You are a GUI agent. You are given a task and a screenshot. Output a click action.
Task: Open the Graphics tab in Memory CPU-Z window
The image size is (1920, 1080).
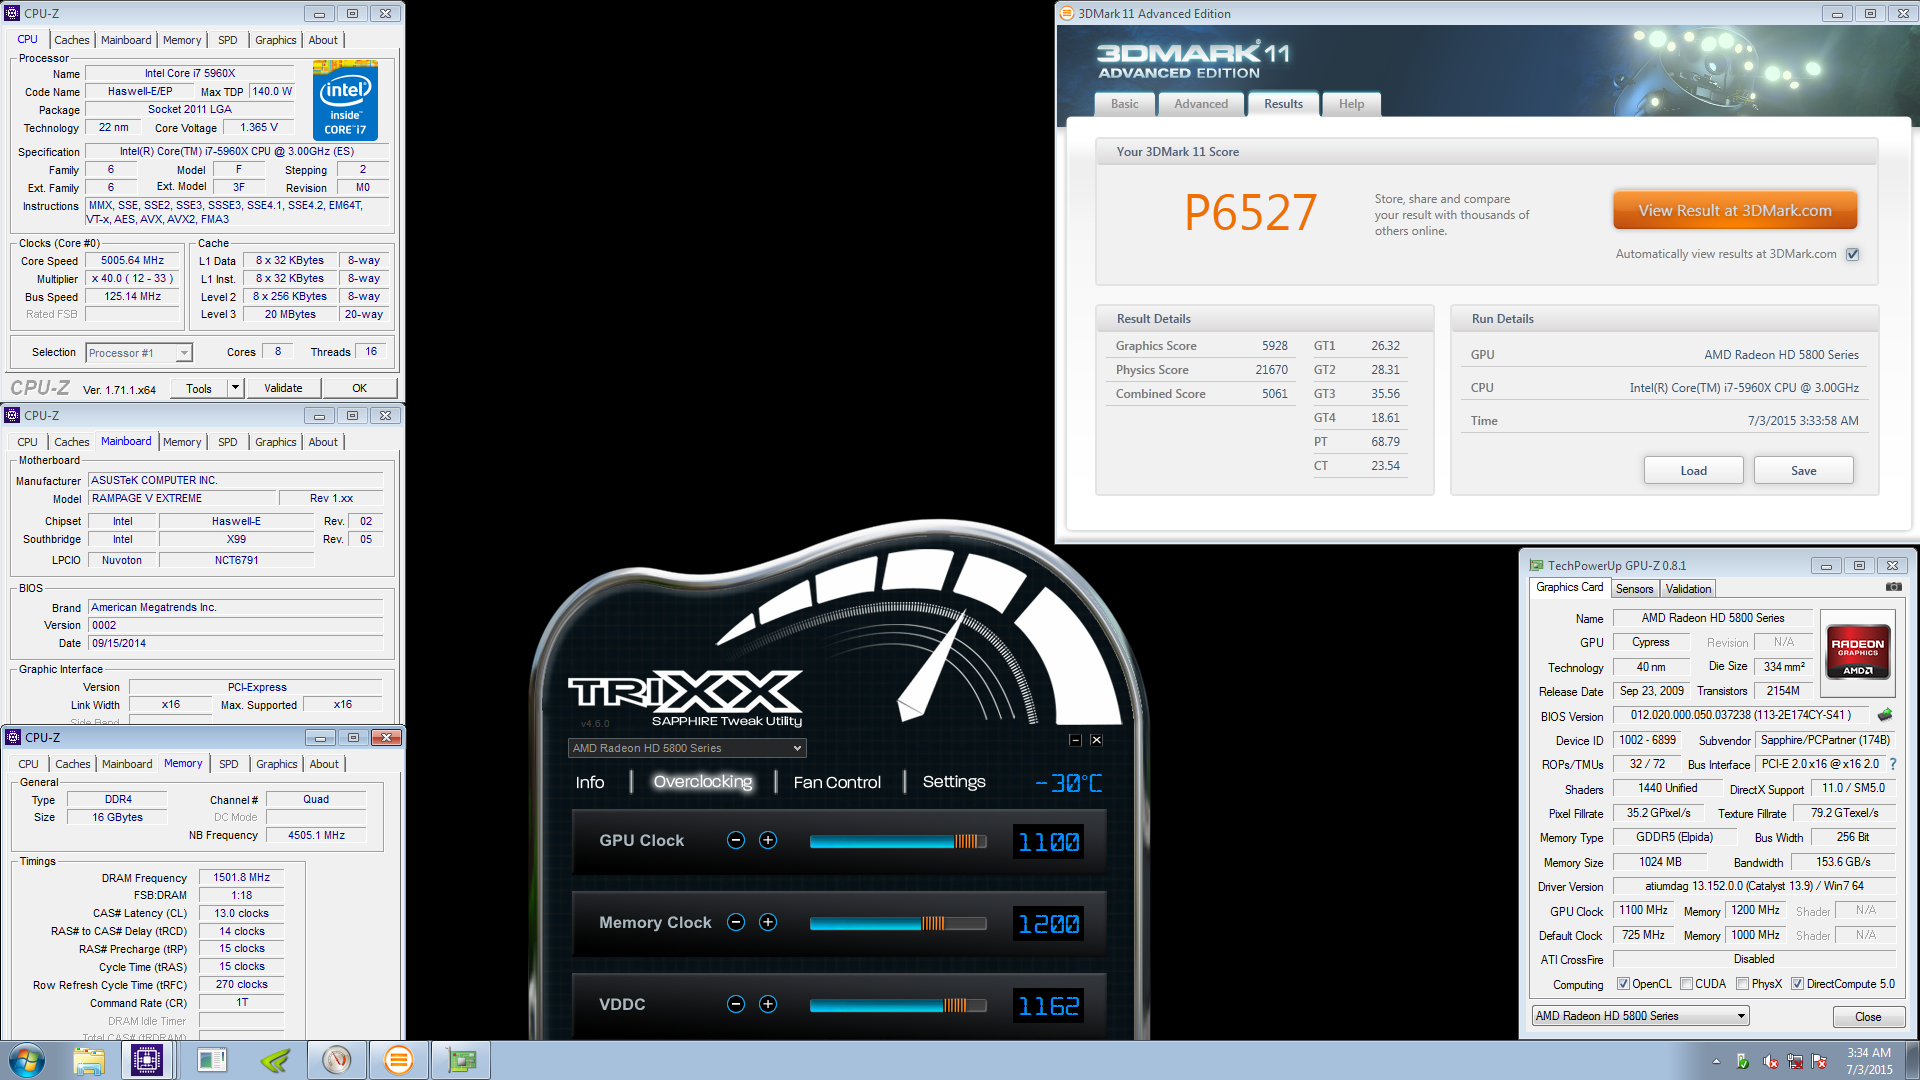coord(277,764)
